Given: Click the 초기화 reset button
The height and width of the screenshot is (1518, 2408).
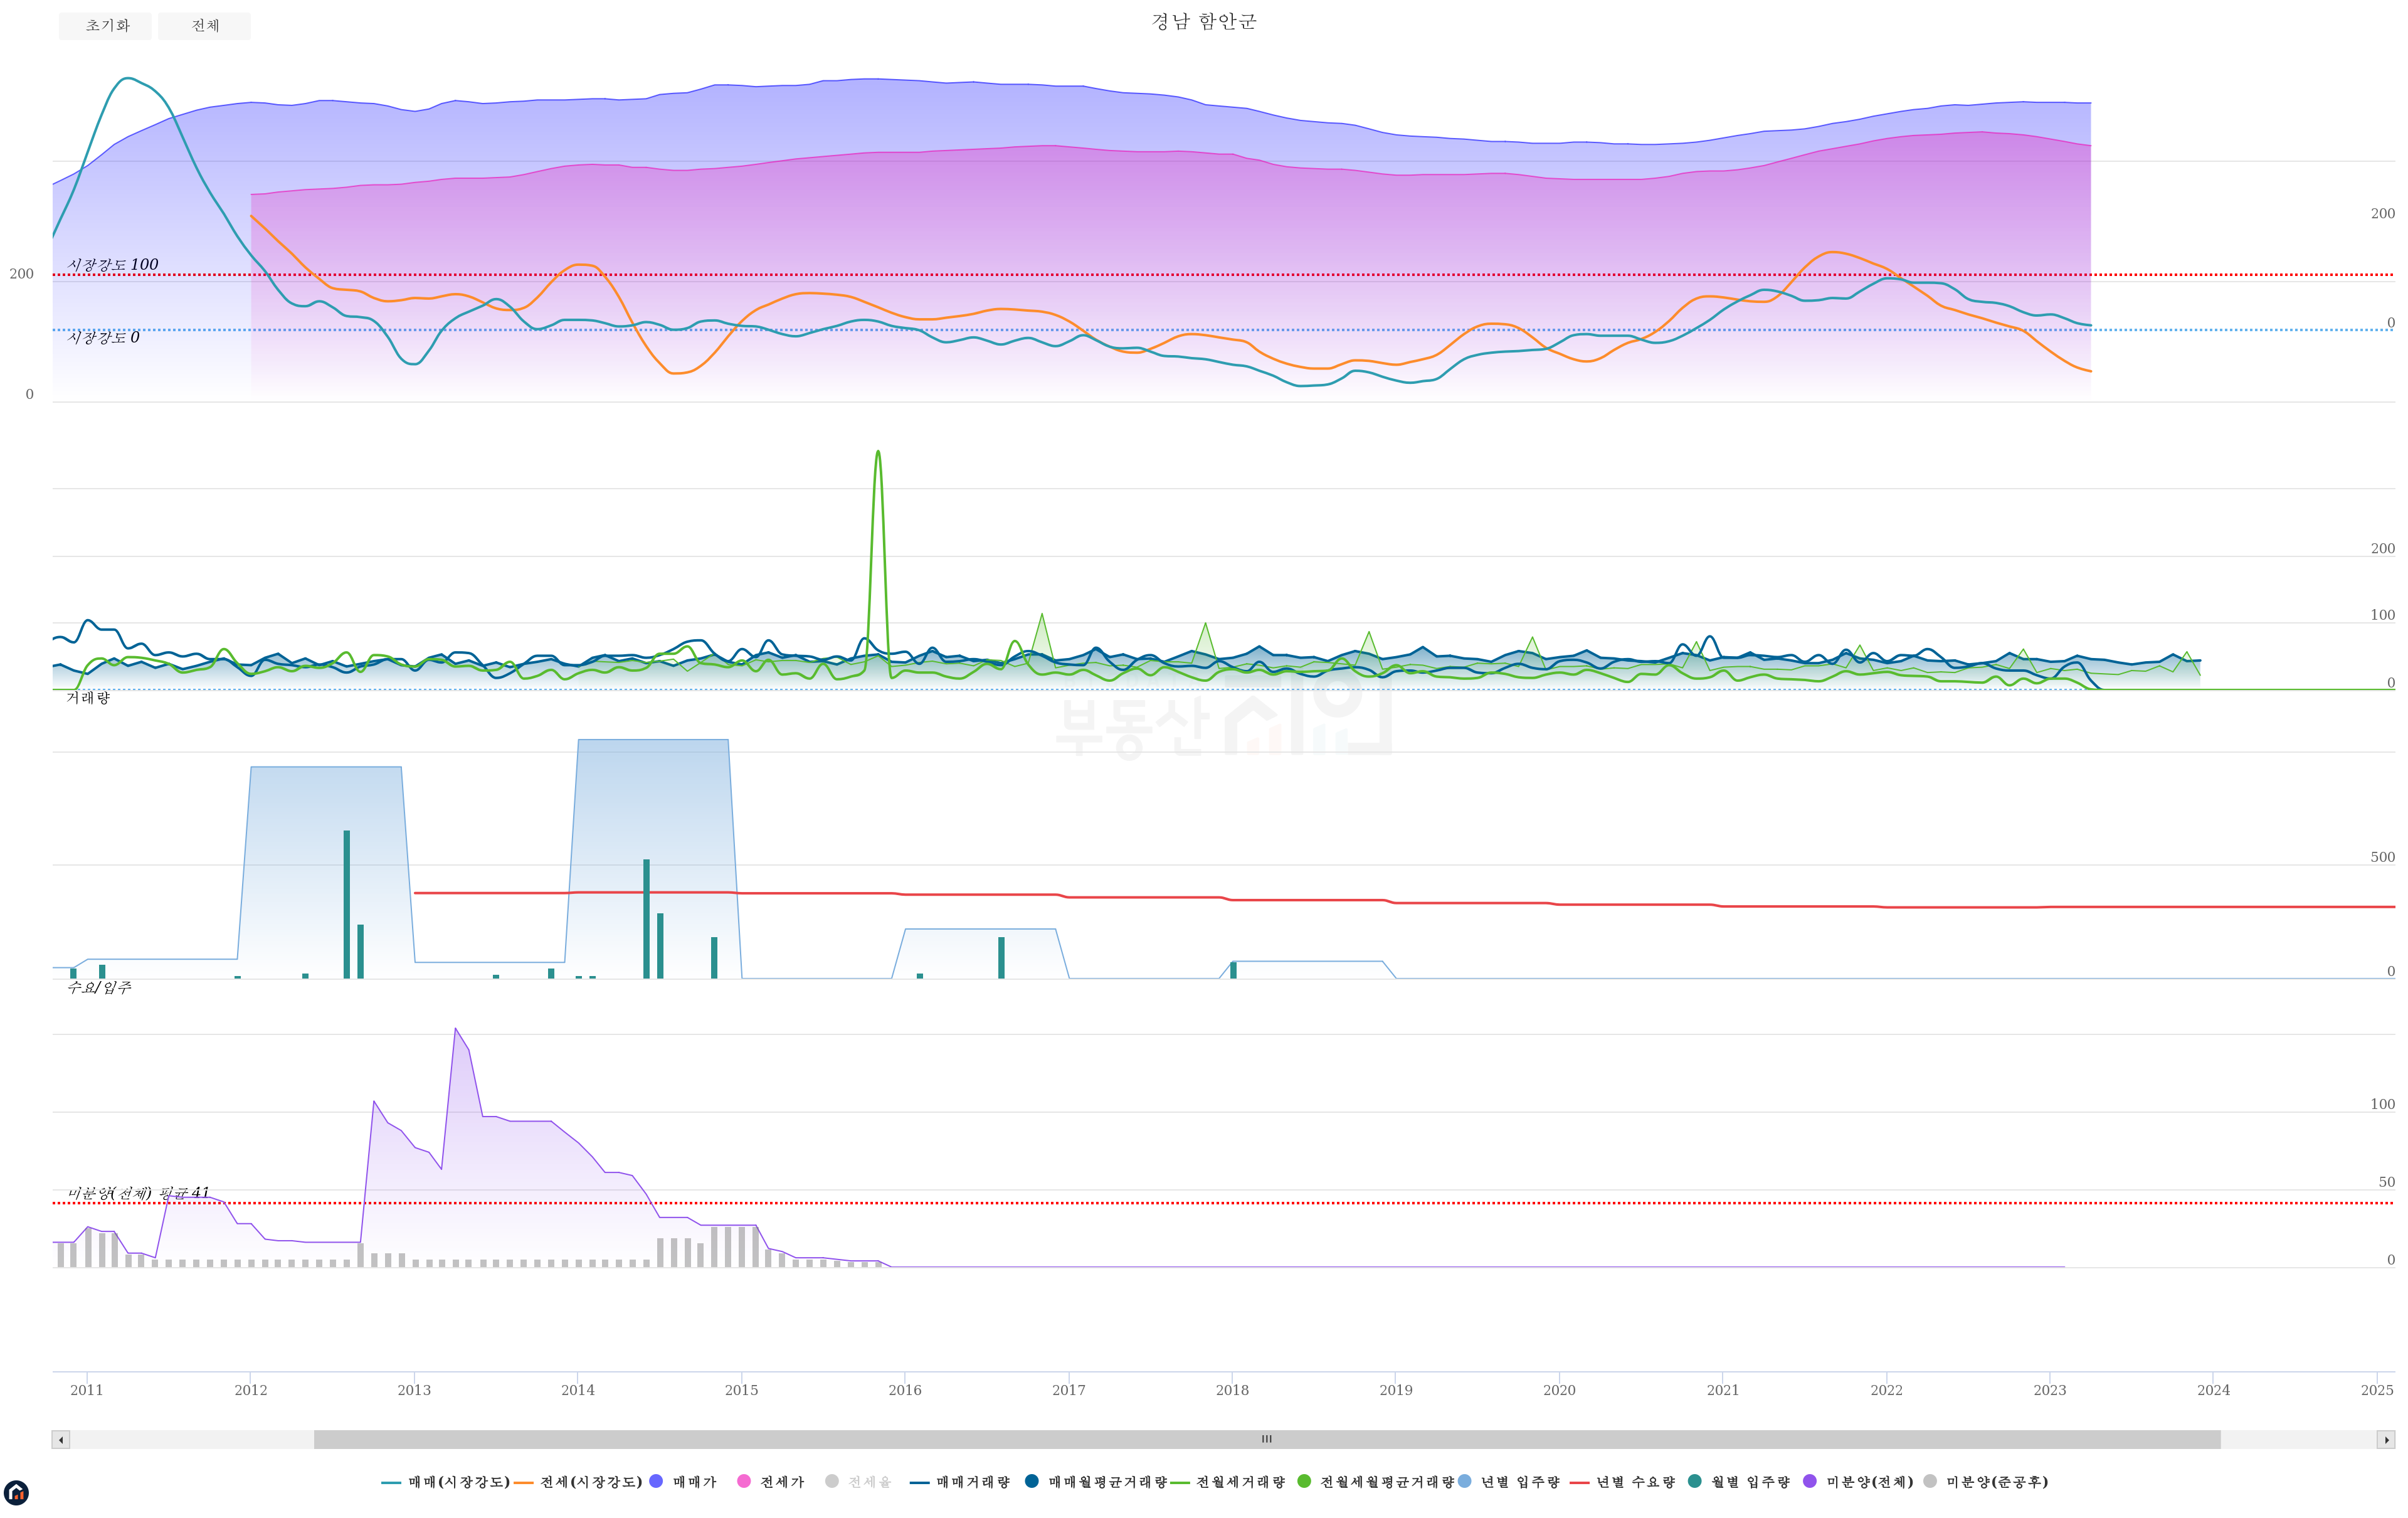Looking at the screenshot, I should point(105,26).
